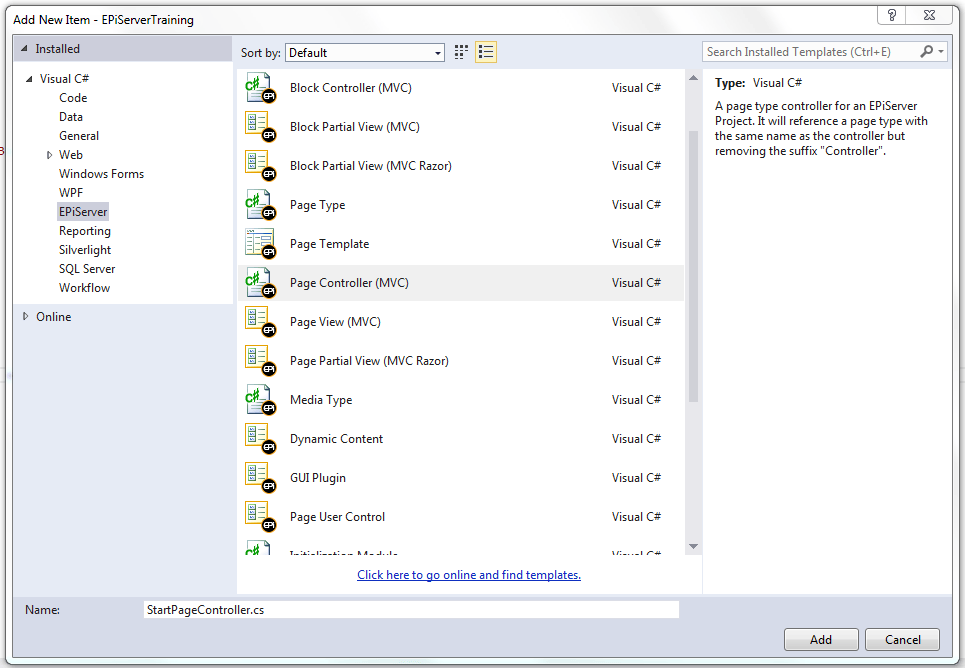Switch to medium icons view
This screenshot has height=668, width=965.
461,52
